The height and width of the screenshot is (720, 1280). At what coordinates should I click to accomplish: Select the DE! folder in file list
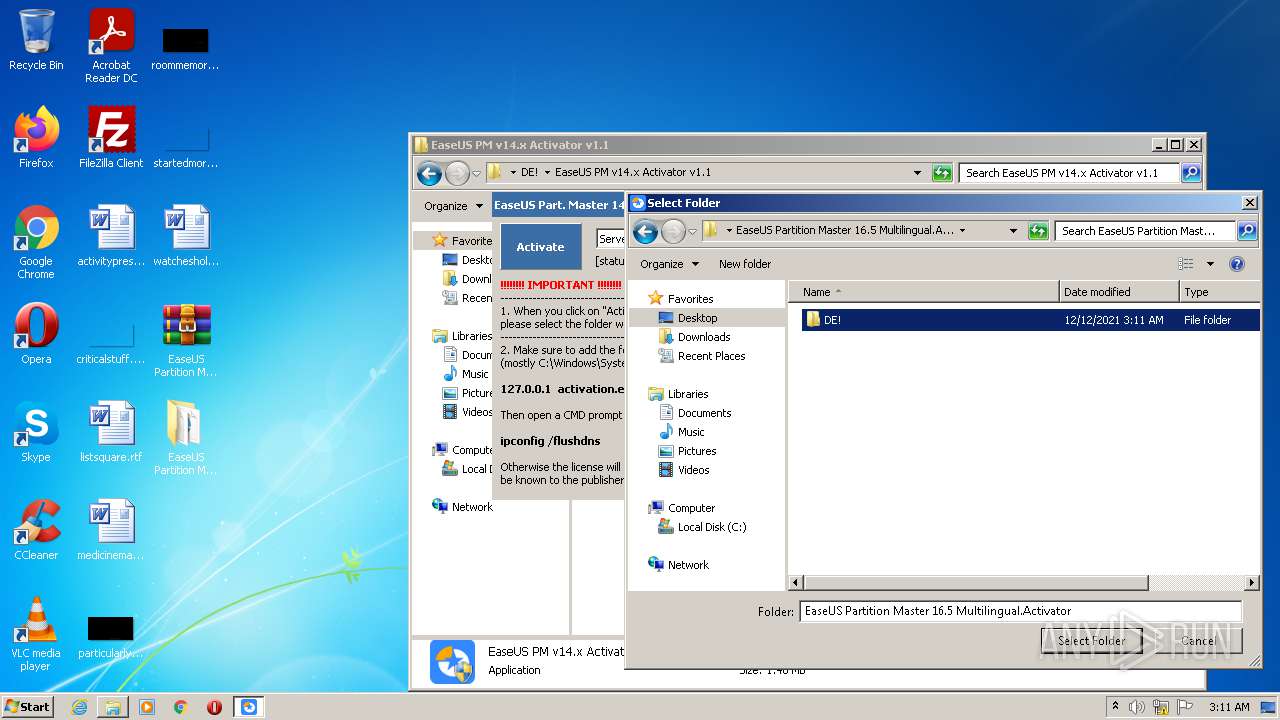(x=1030, y=320)
